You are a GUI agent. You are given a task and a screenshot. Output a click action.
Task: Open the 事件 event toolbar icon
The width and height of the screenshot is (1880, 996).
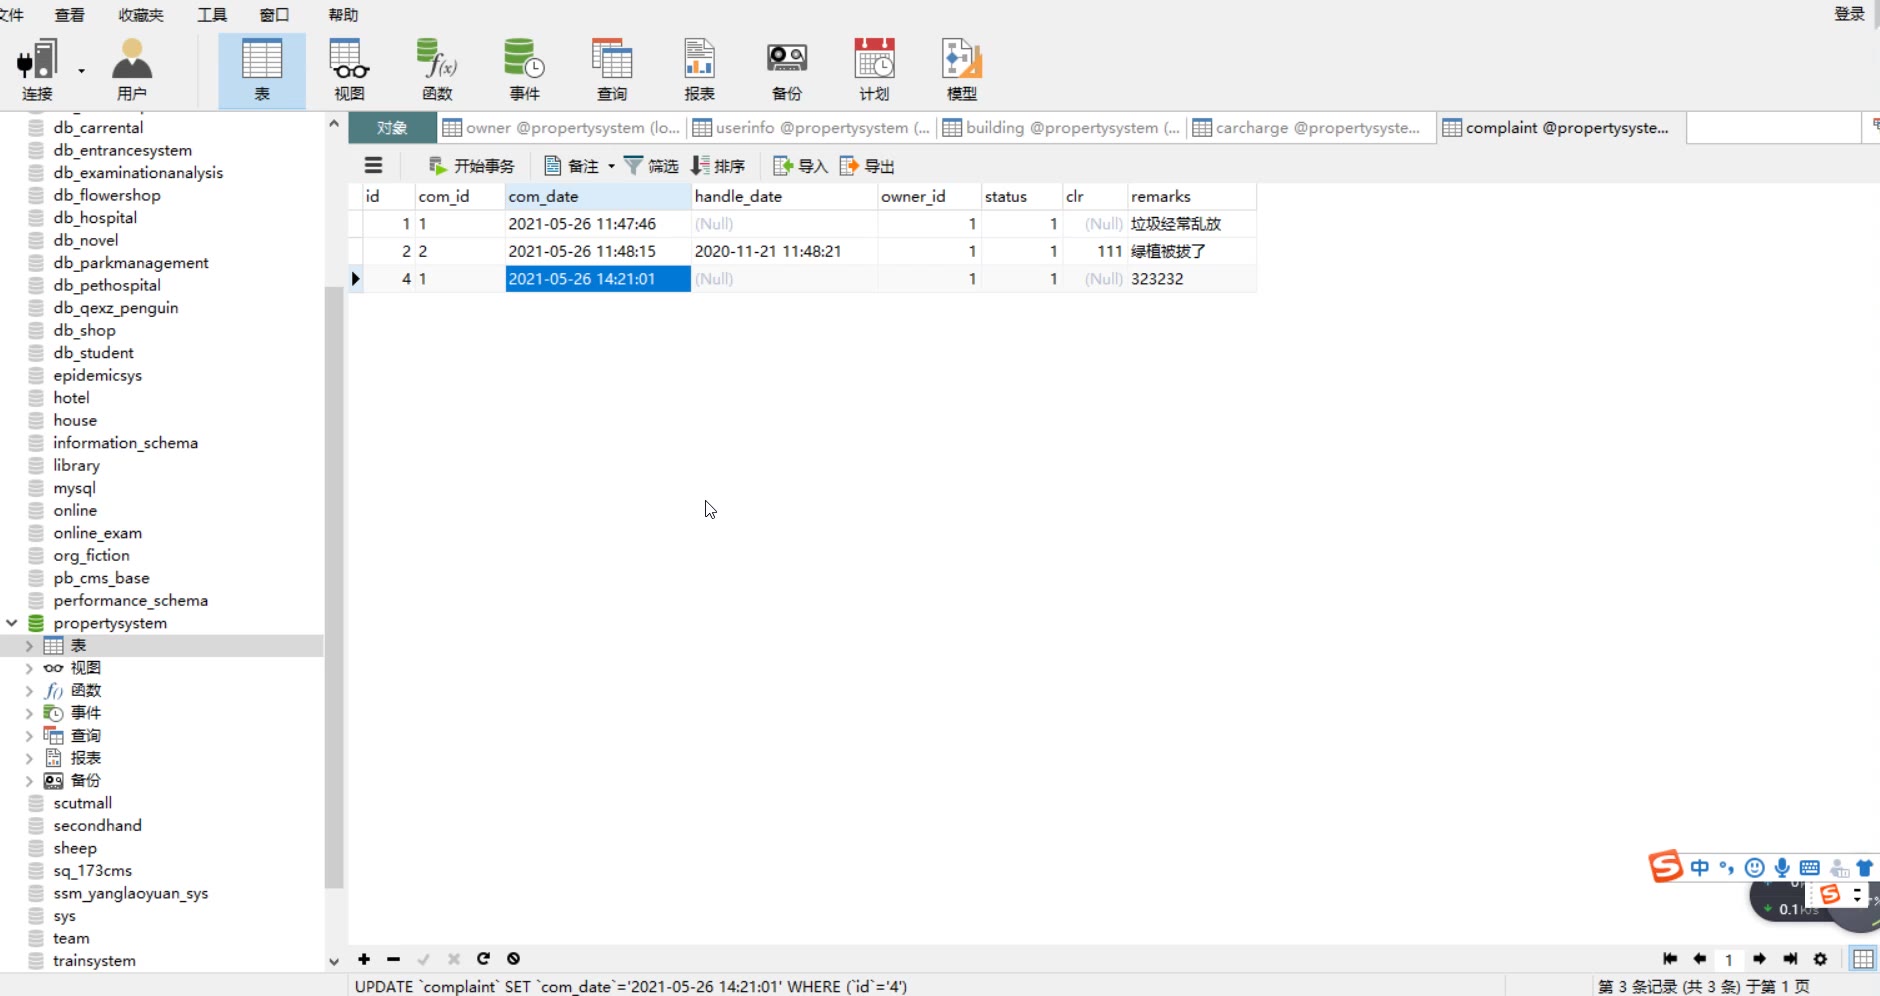pyautogui.click(x=524, y=70)
